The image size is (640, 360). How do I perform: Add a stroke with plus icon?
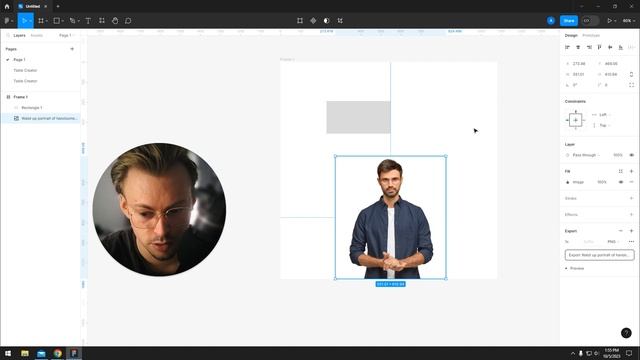pyautogui.click(x=631, y=198)
